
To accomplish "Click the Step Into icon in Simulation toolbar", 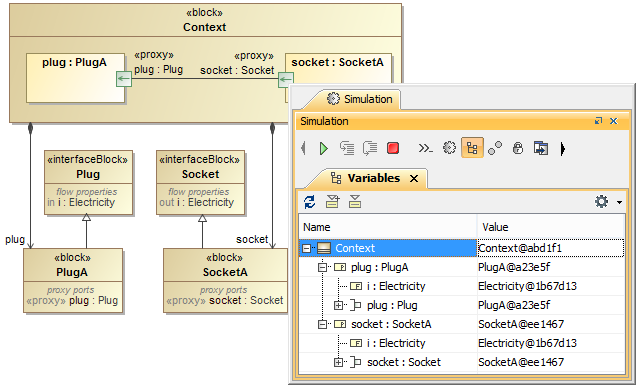I will pos(347,148).
